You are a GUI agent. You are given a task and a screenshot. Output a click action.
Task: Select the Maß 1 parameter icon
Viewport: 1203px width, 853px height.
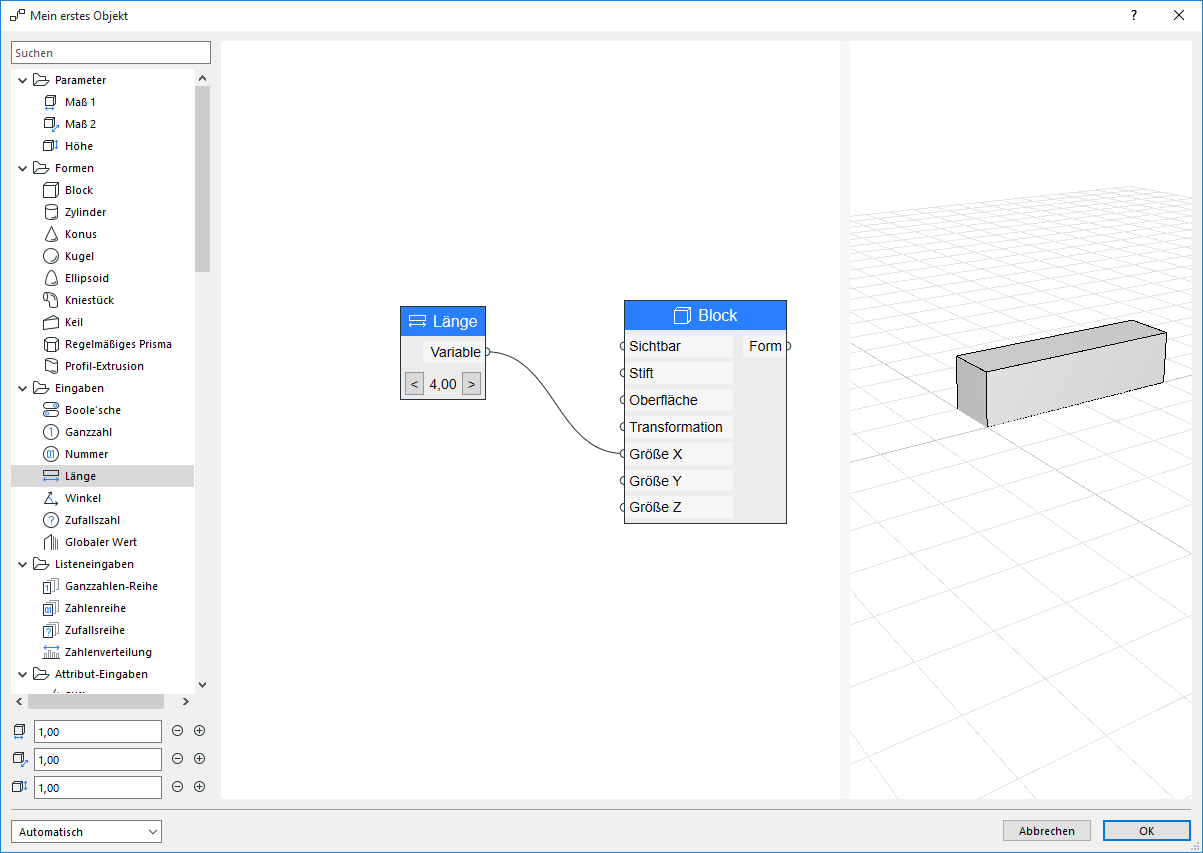(x=52, y=102)
